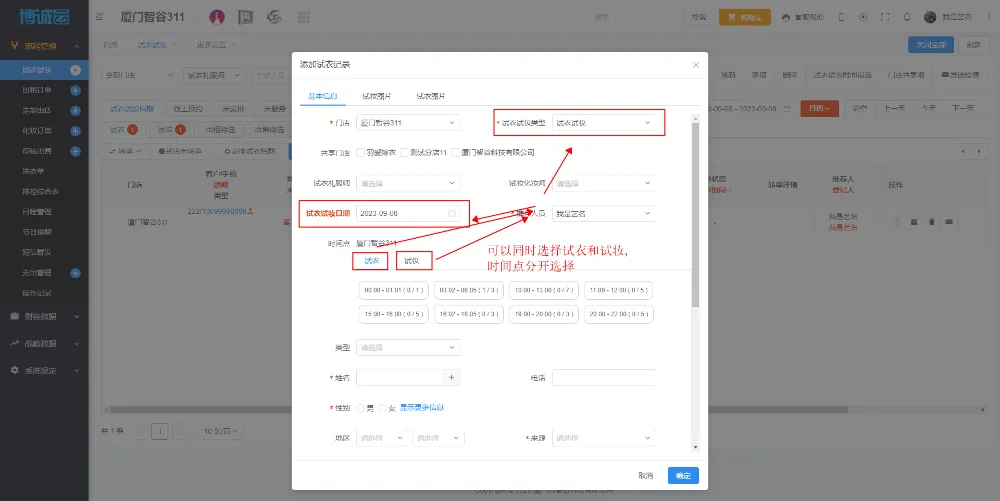Click the blue plus icon next to 试衣试妆 in the sidebar
1000x501 pixels.
point(75,70)
